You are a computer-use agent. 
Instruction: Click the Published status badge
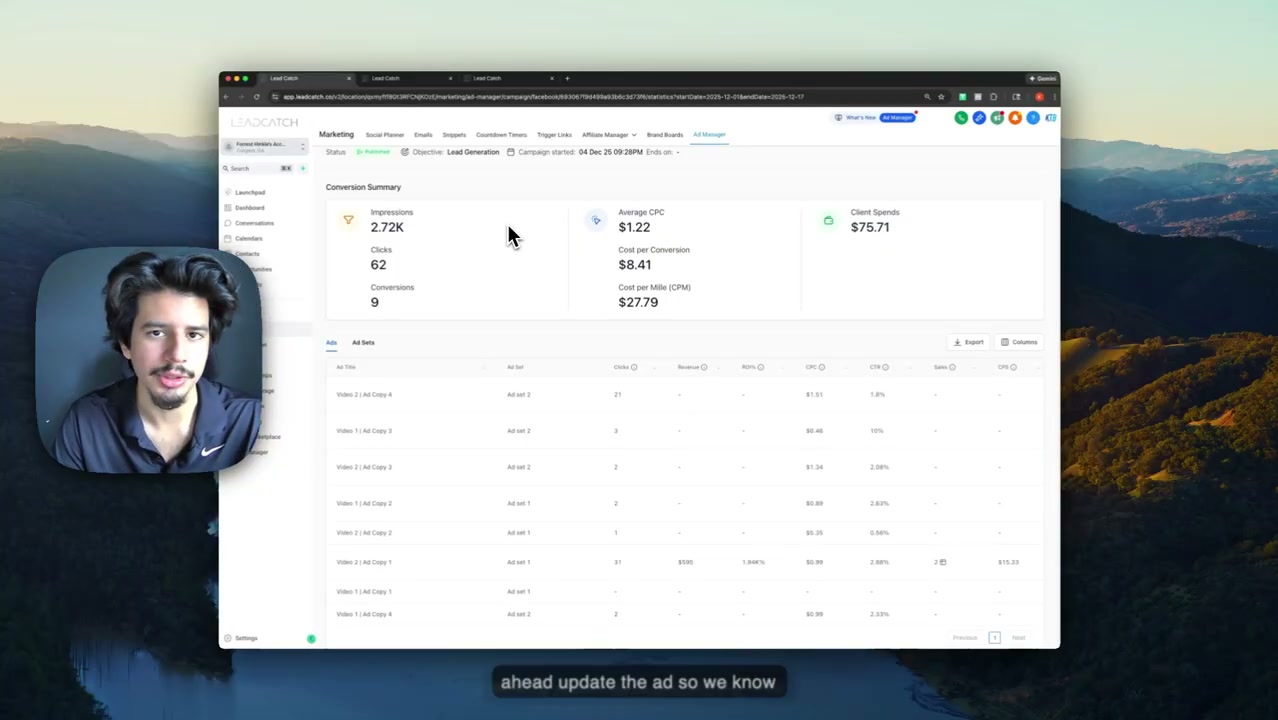tap(374, 152)
